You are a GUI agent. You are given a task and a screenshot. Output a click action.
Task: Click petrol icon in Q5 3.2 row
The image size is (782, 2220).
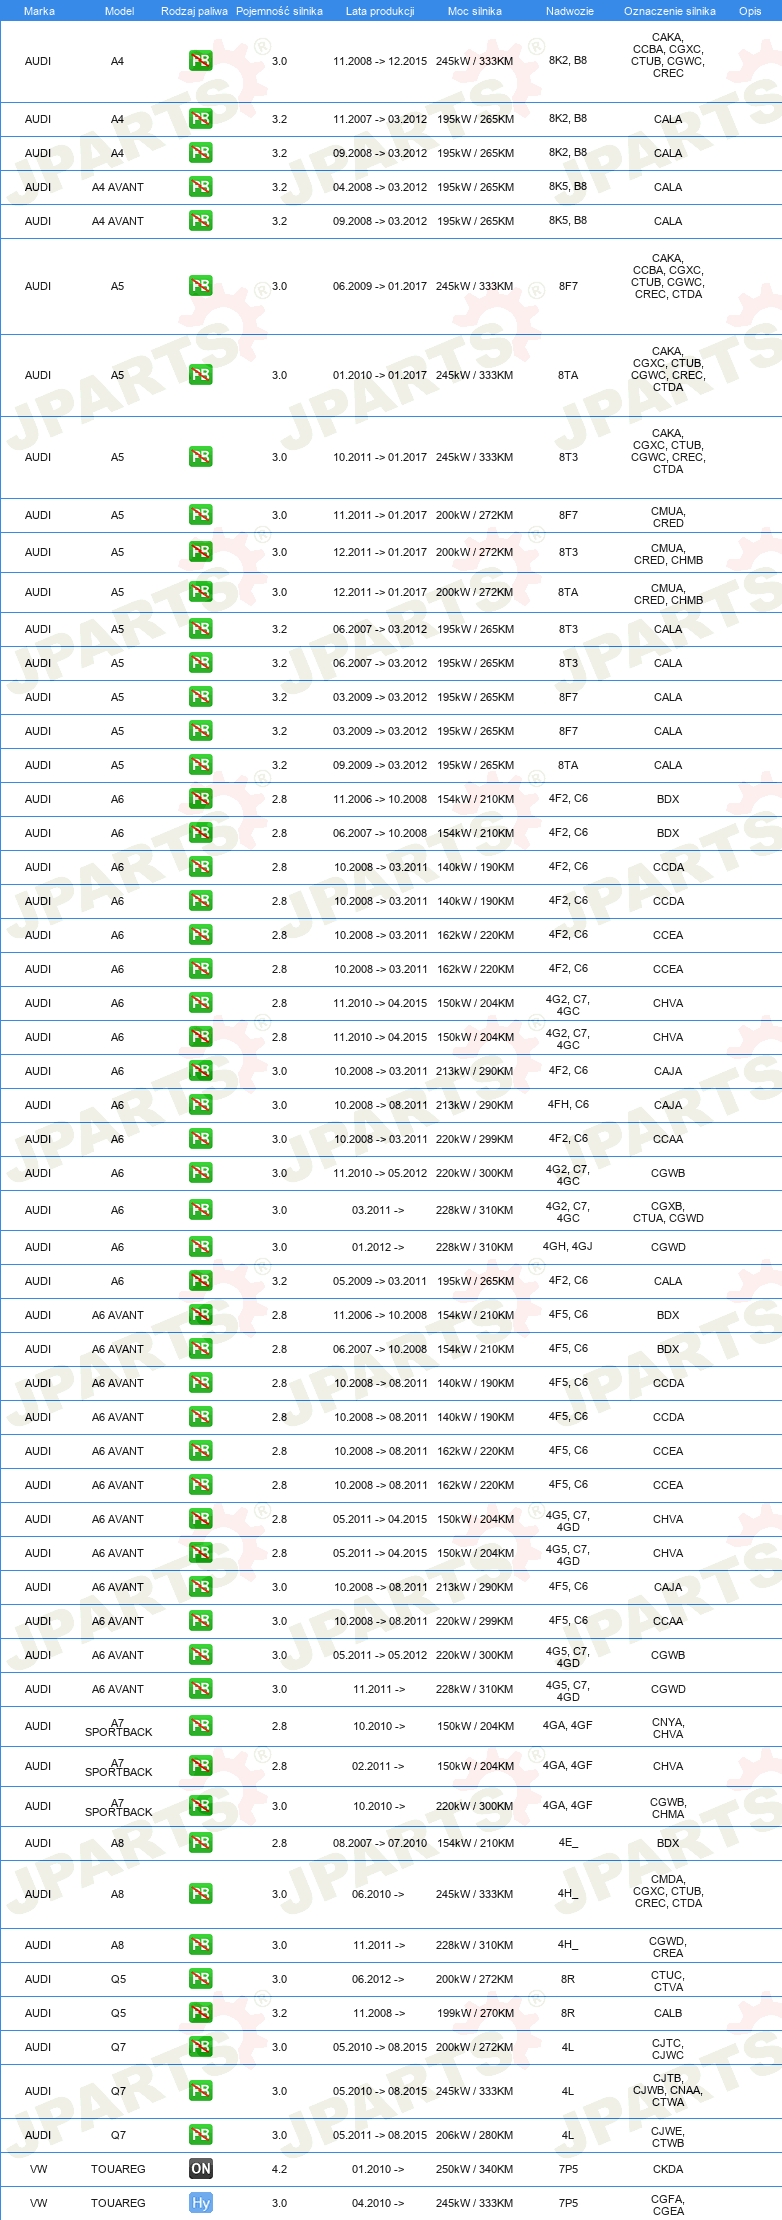pos(201,2013)
